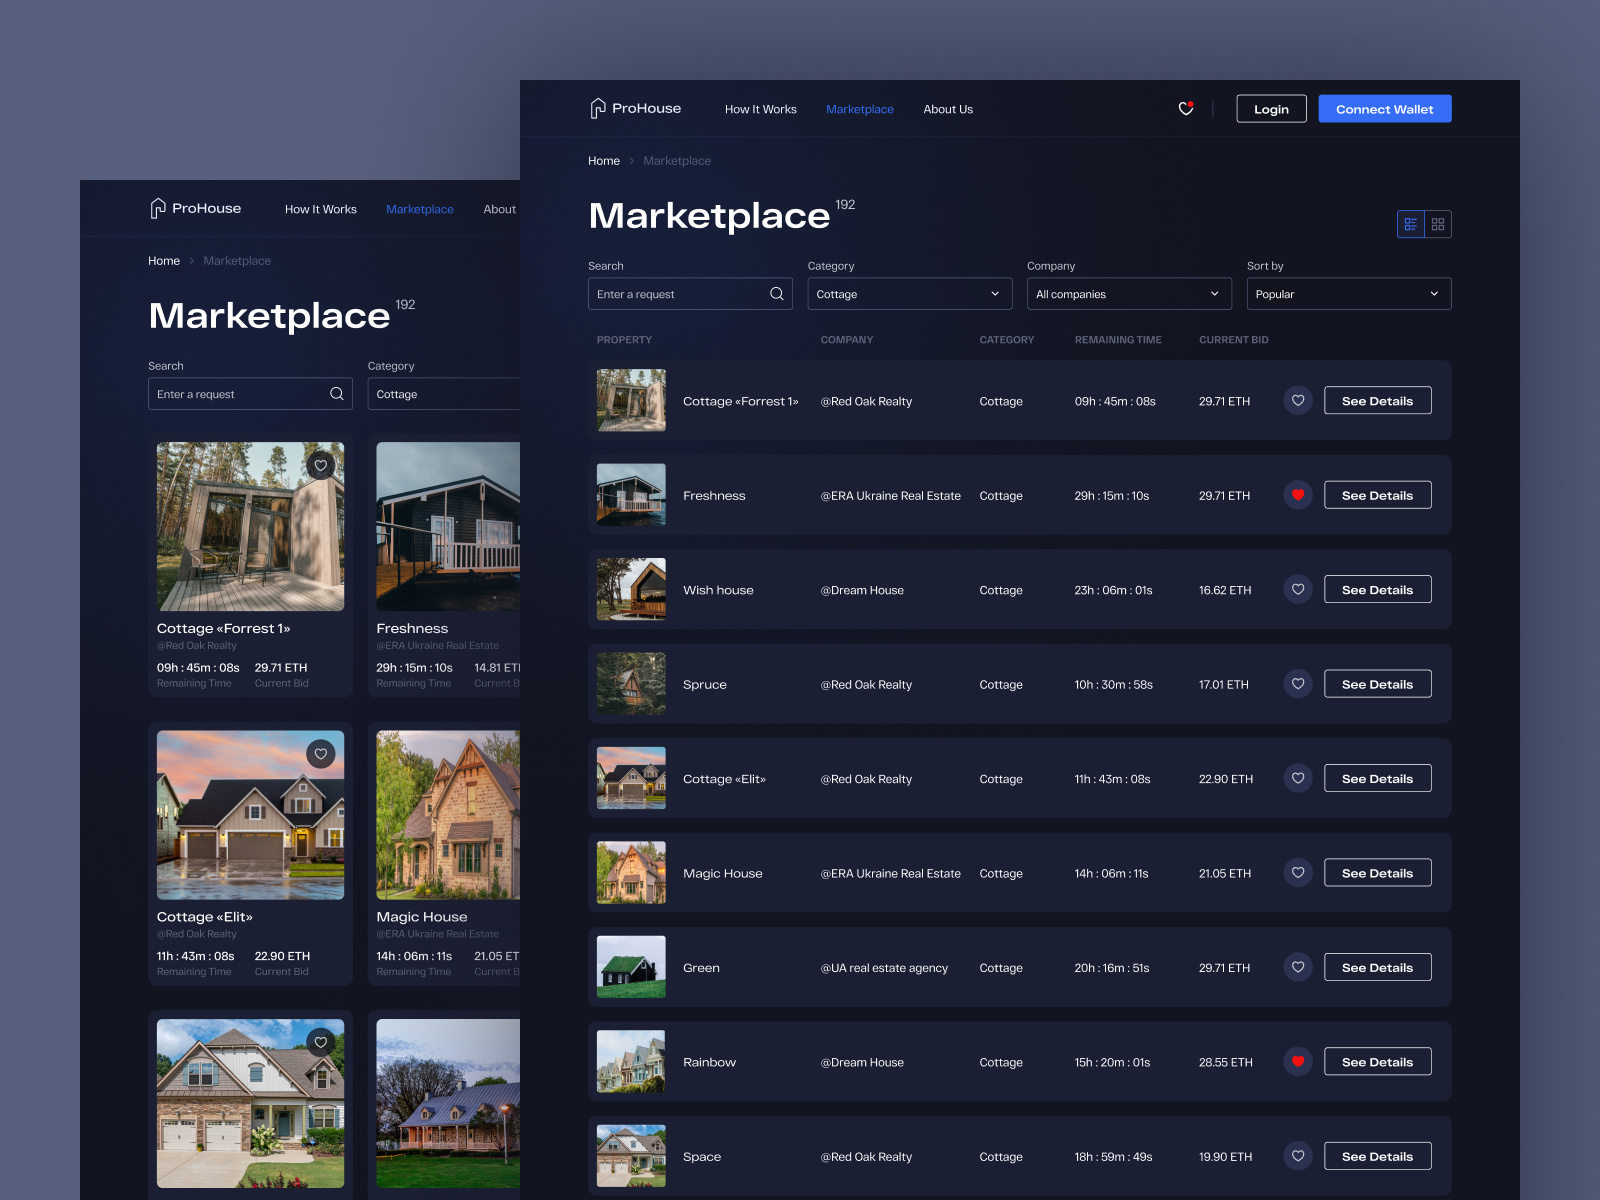See Details for the Magic House listing

pos(1377,872)
